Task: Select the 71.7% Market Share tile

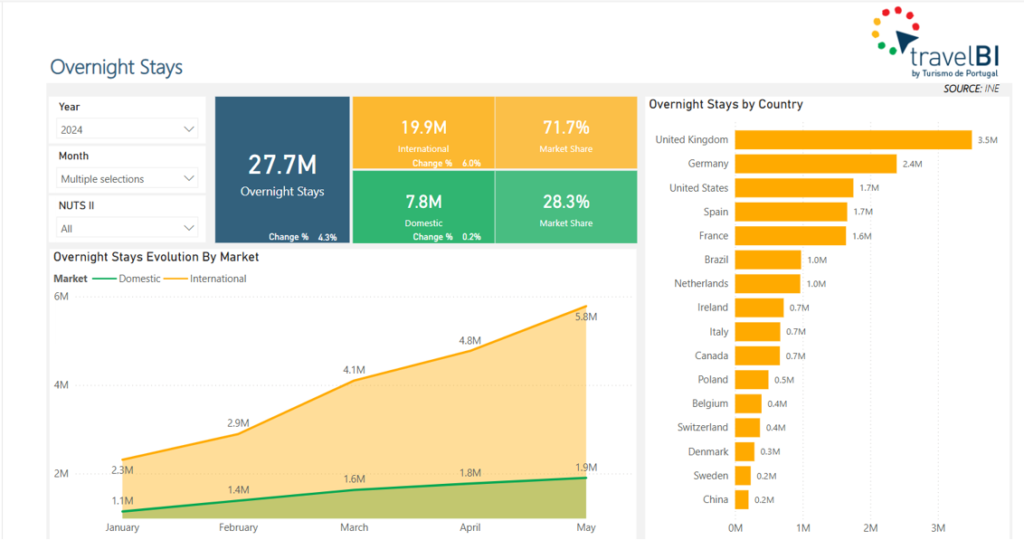Action: click(566, 132)
